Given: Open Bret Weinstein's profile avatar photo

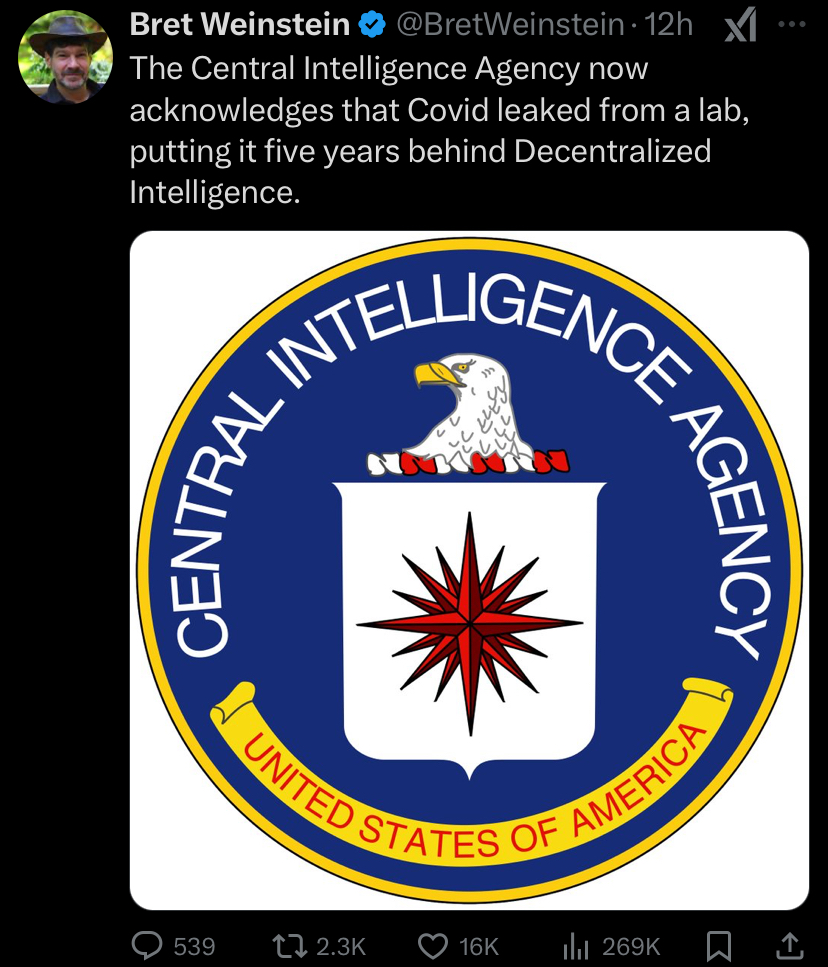Looking at the screenshot, I should 65,58.
